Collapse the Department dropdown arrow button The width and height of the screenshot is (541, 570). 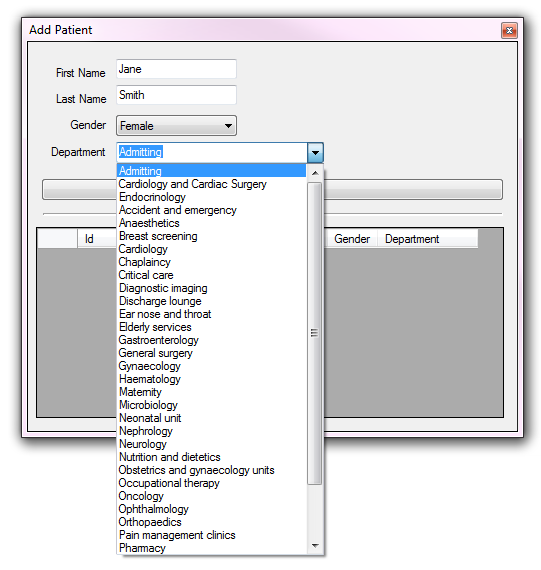coord(315,152)
